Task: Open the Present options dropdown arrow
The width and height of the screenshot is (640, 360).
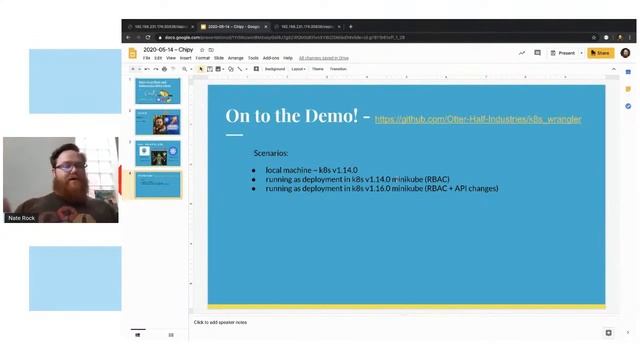Action: point(581,53)
